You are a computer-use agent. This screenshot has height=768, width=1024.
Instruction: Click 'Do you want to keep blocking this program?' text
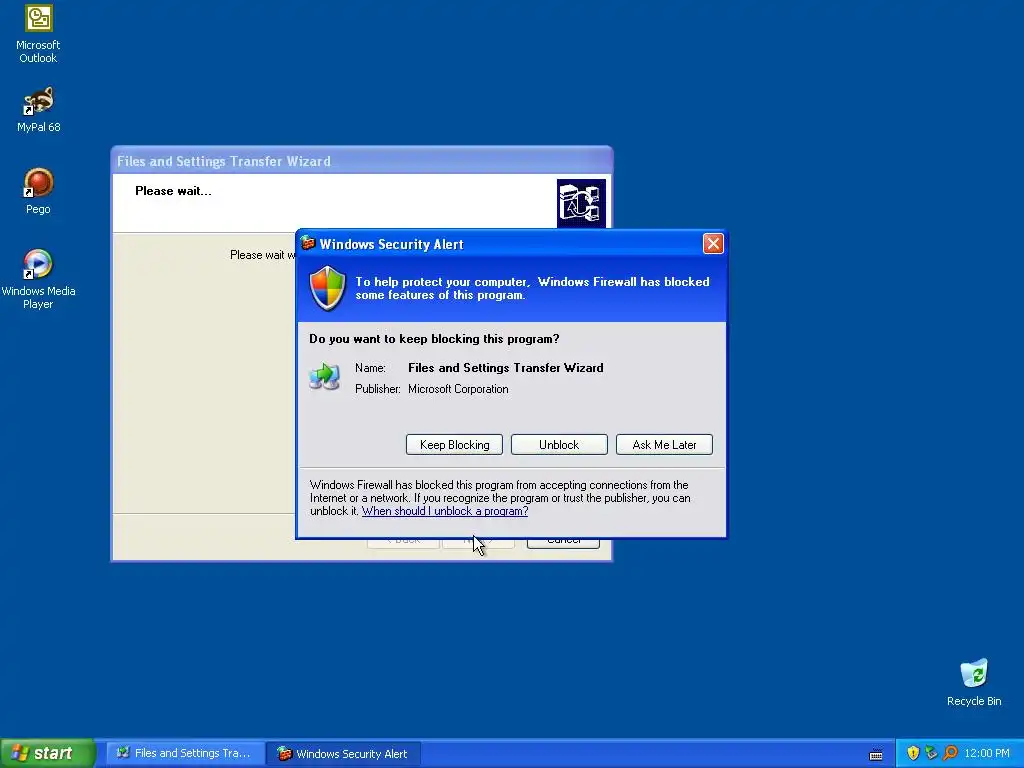pyautogui.click(x=434, y=339)
